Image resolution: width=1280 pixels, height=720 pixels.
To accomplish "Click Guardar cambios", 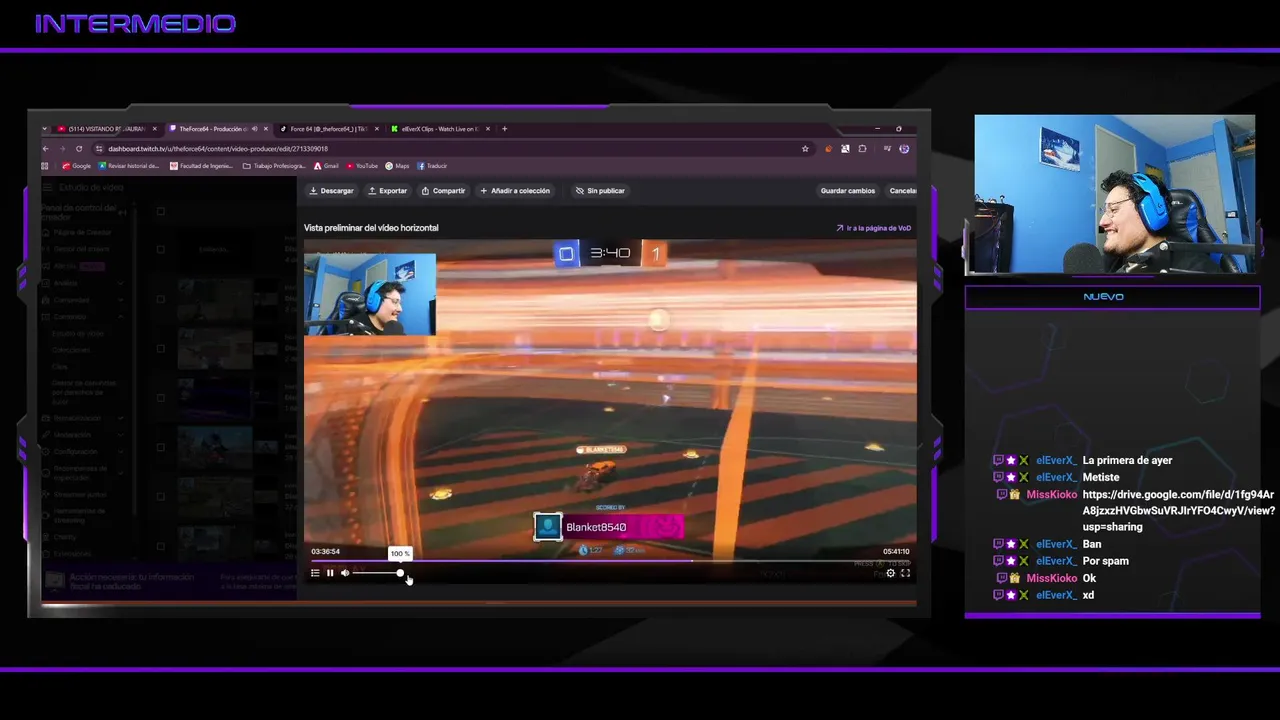I will point(848,191).
